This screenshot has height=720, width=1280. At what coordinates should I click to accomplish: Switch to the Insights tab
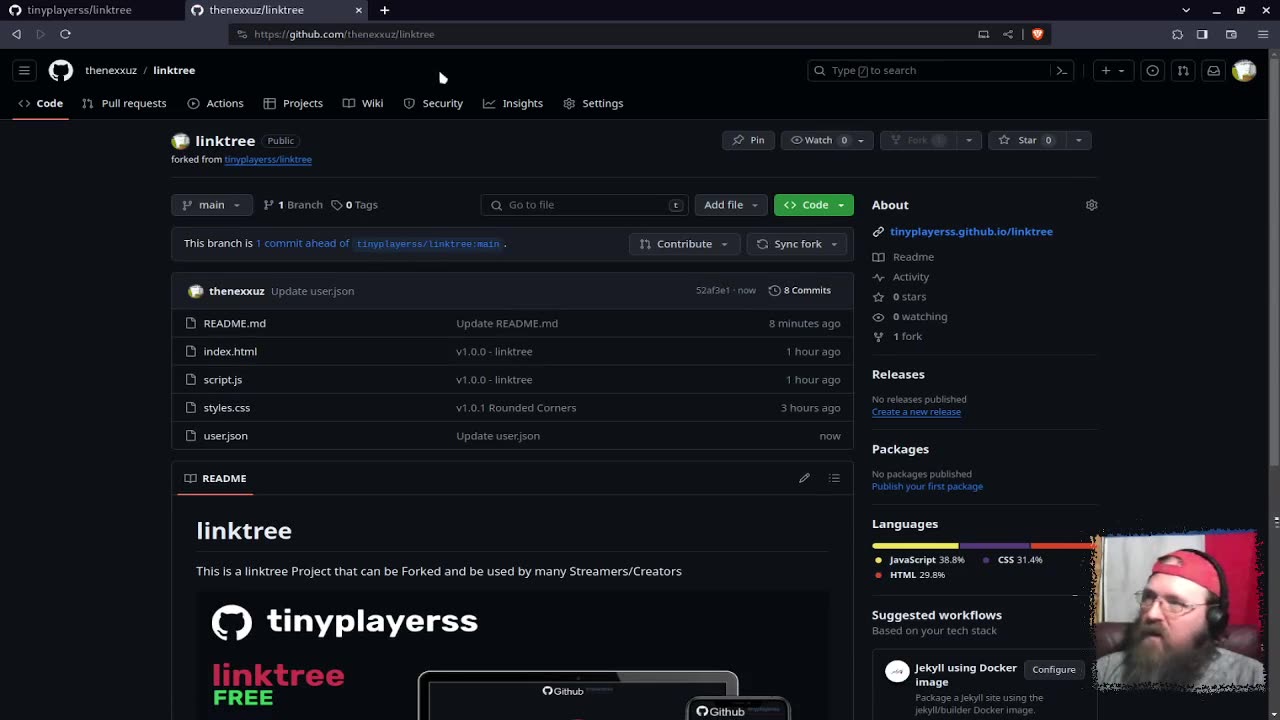coord(513,103)
